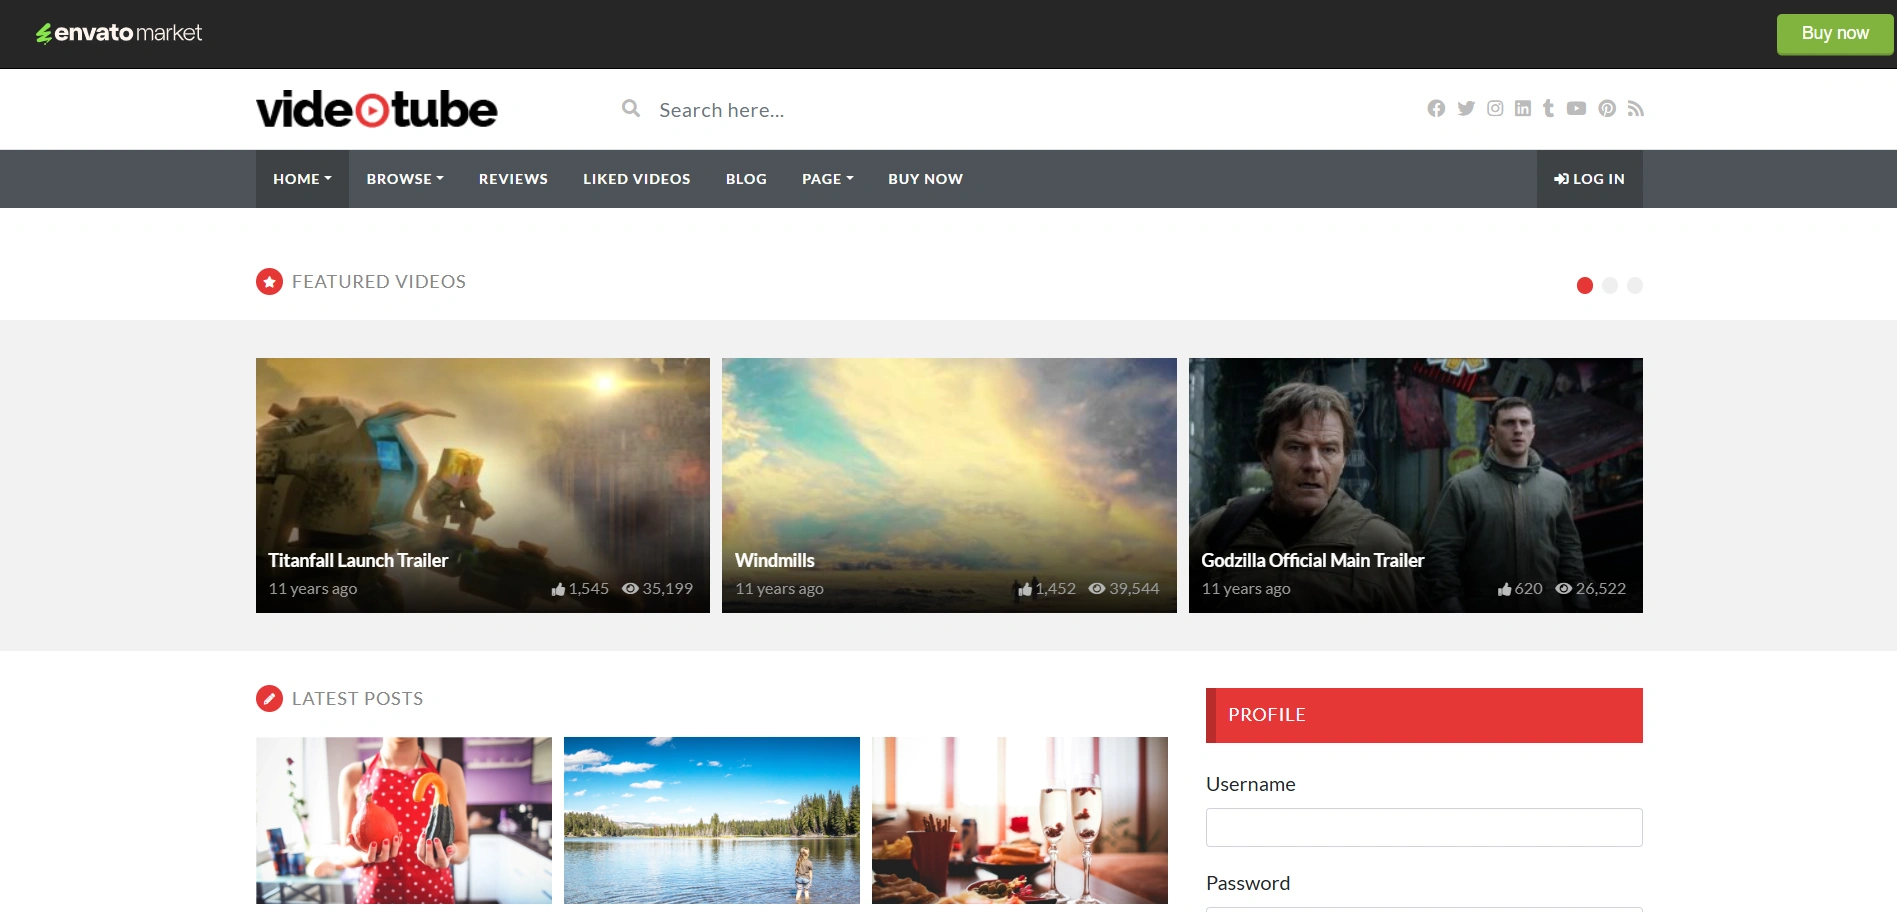Click views eye icon on Titanfall Launch Trailer
This screenshot has width=1897, height=912.
(630, 588)
